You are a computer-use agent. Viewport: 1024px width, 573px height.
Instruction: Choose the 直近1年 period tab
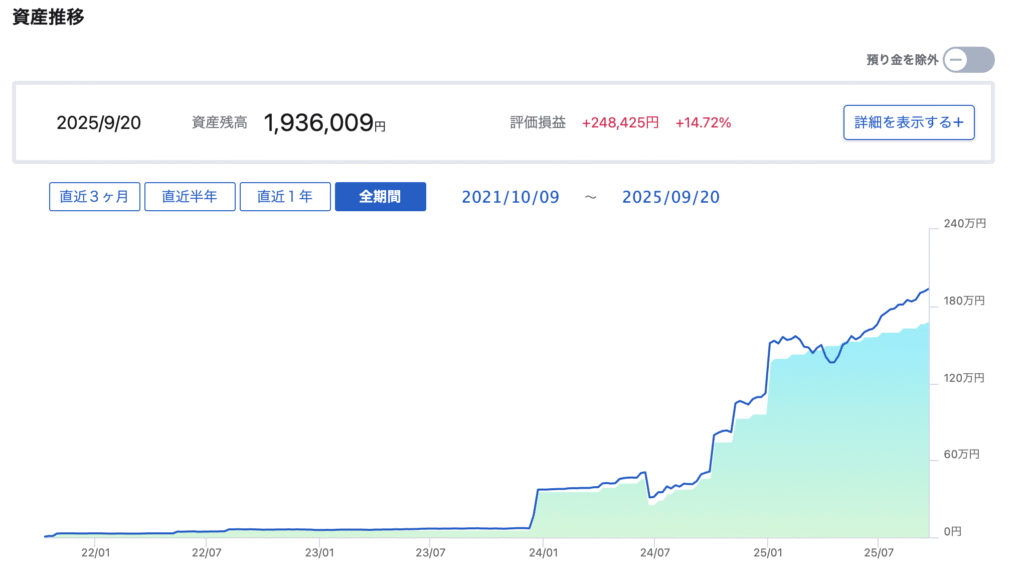[x=285, y=197]
